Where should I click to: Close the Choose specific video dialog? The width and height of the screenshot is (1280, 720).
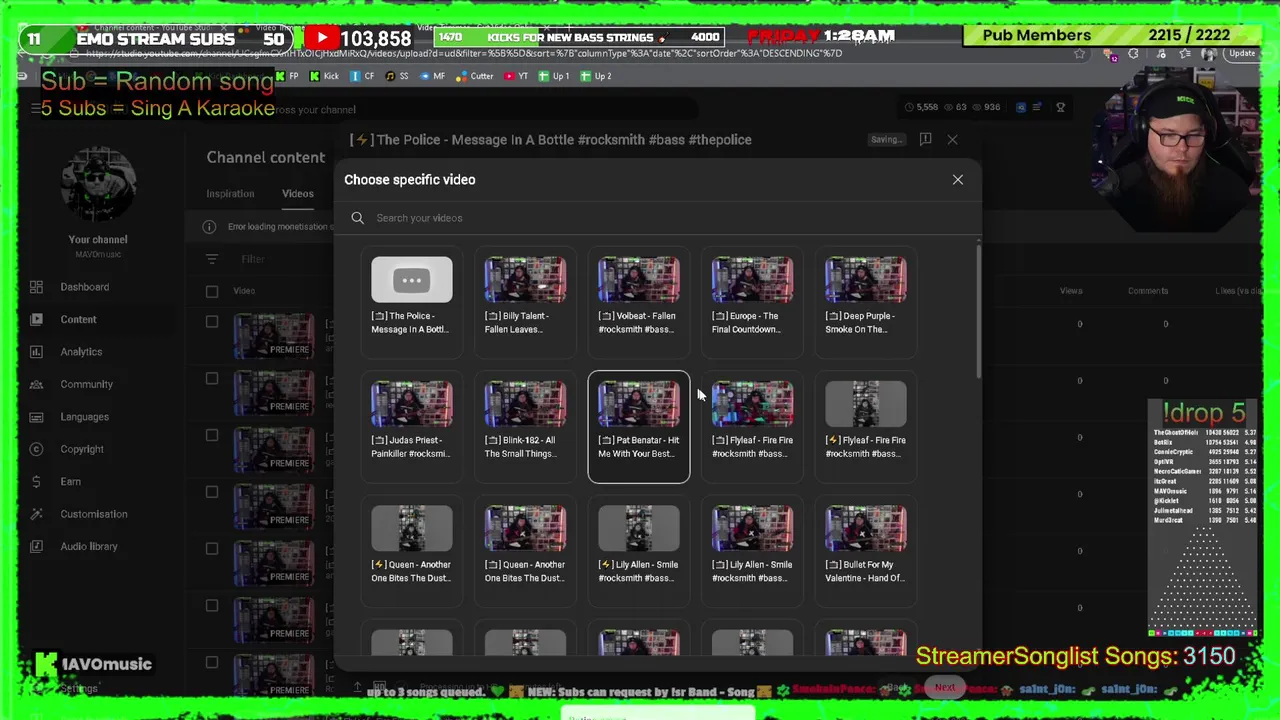(x=957, y=180)
